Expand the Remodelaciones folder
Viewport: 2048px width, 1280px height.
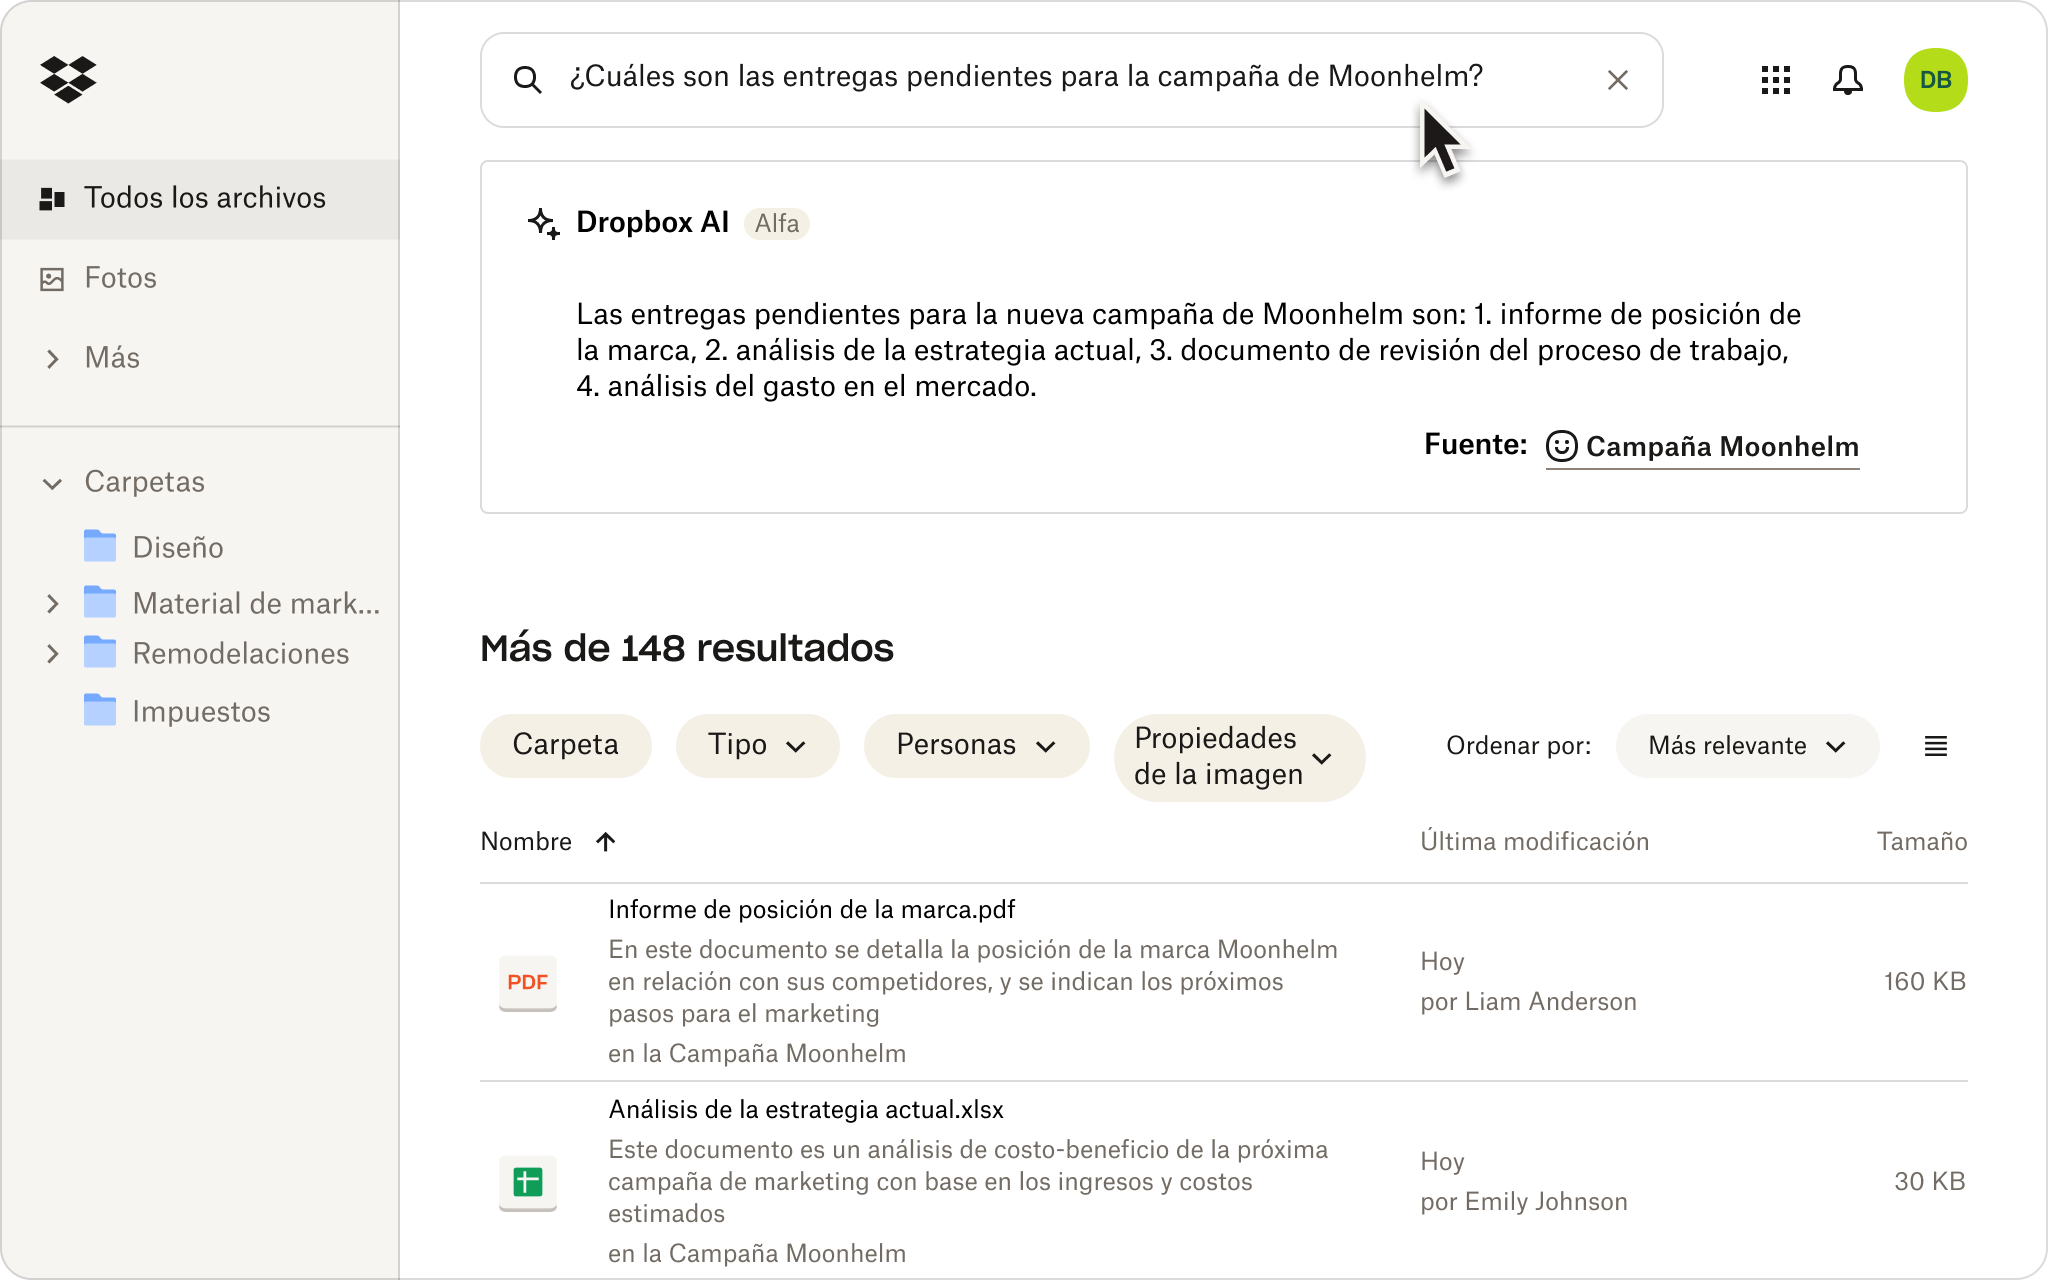53,653
